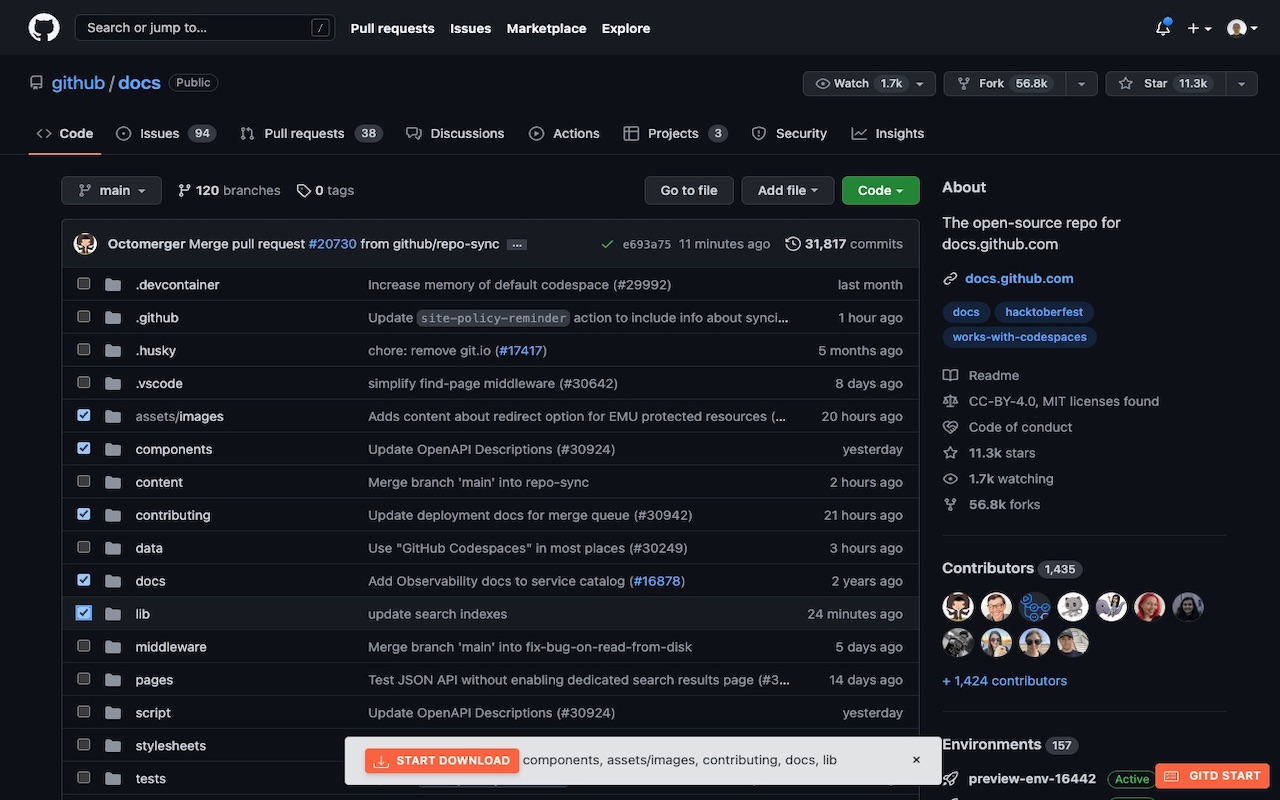This screenshot has width=1280, height=800.
Task: Check the .devcontainer row checkbox
Action: [83, 282]
